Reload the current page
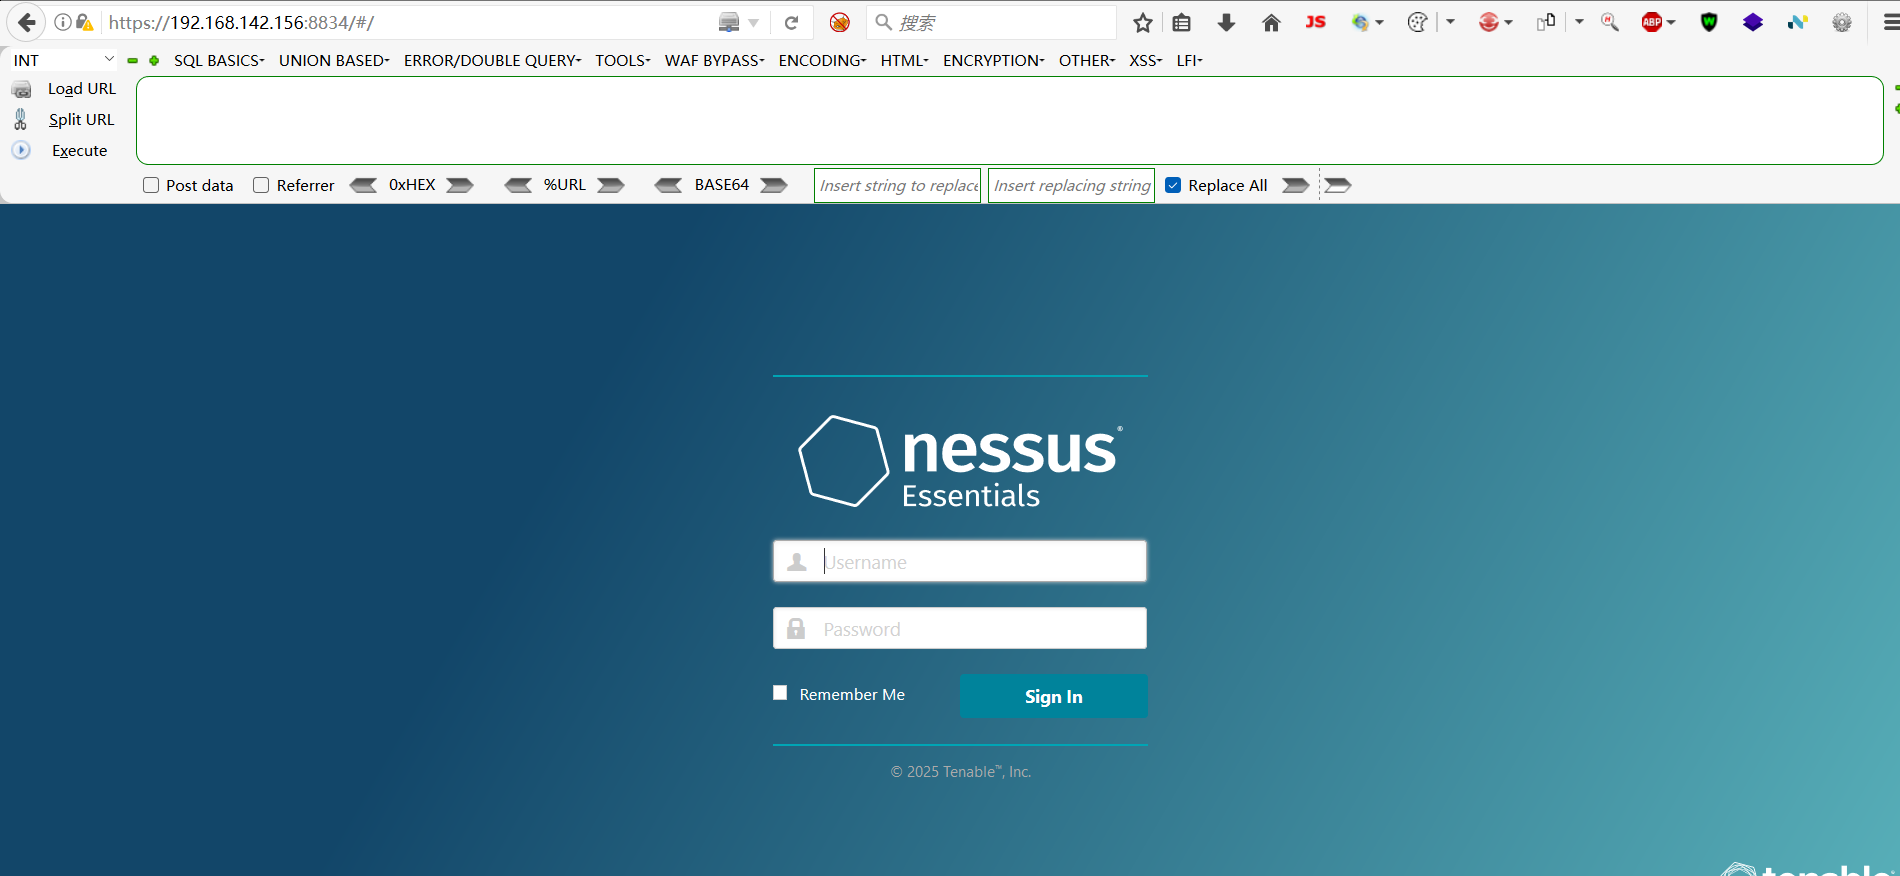Viewport: 1900px width, 876px height. point(791,22)
